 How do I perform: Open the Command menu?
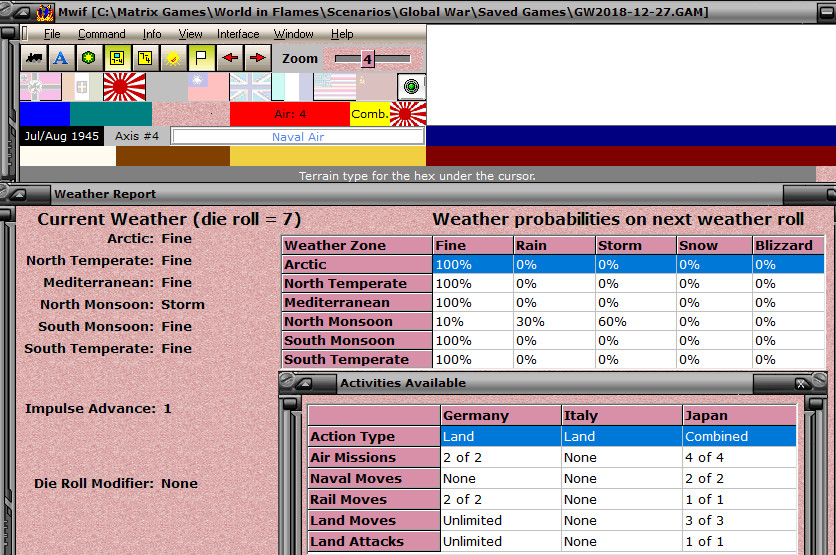pyautogui.click(x=101, y=34)
